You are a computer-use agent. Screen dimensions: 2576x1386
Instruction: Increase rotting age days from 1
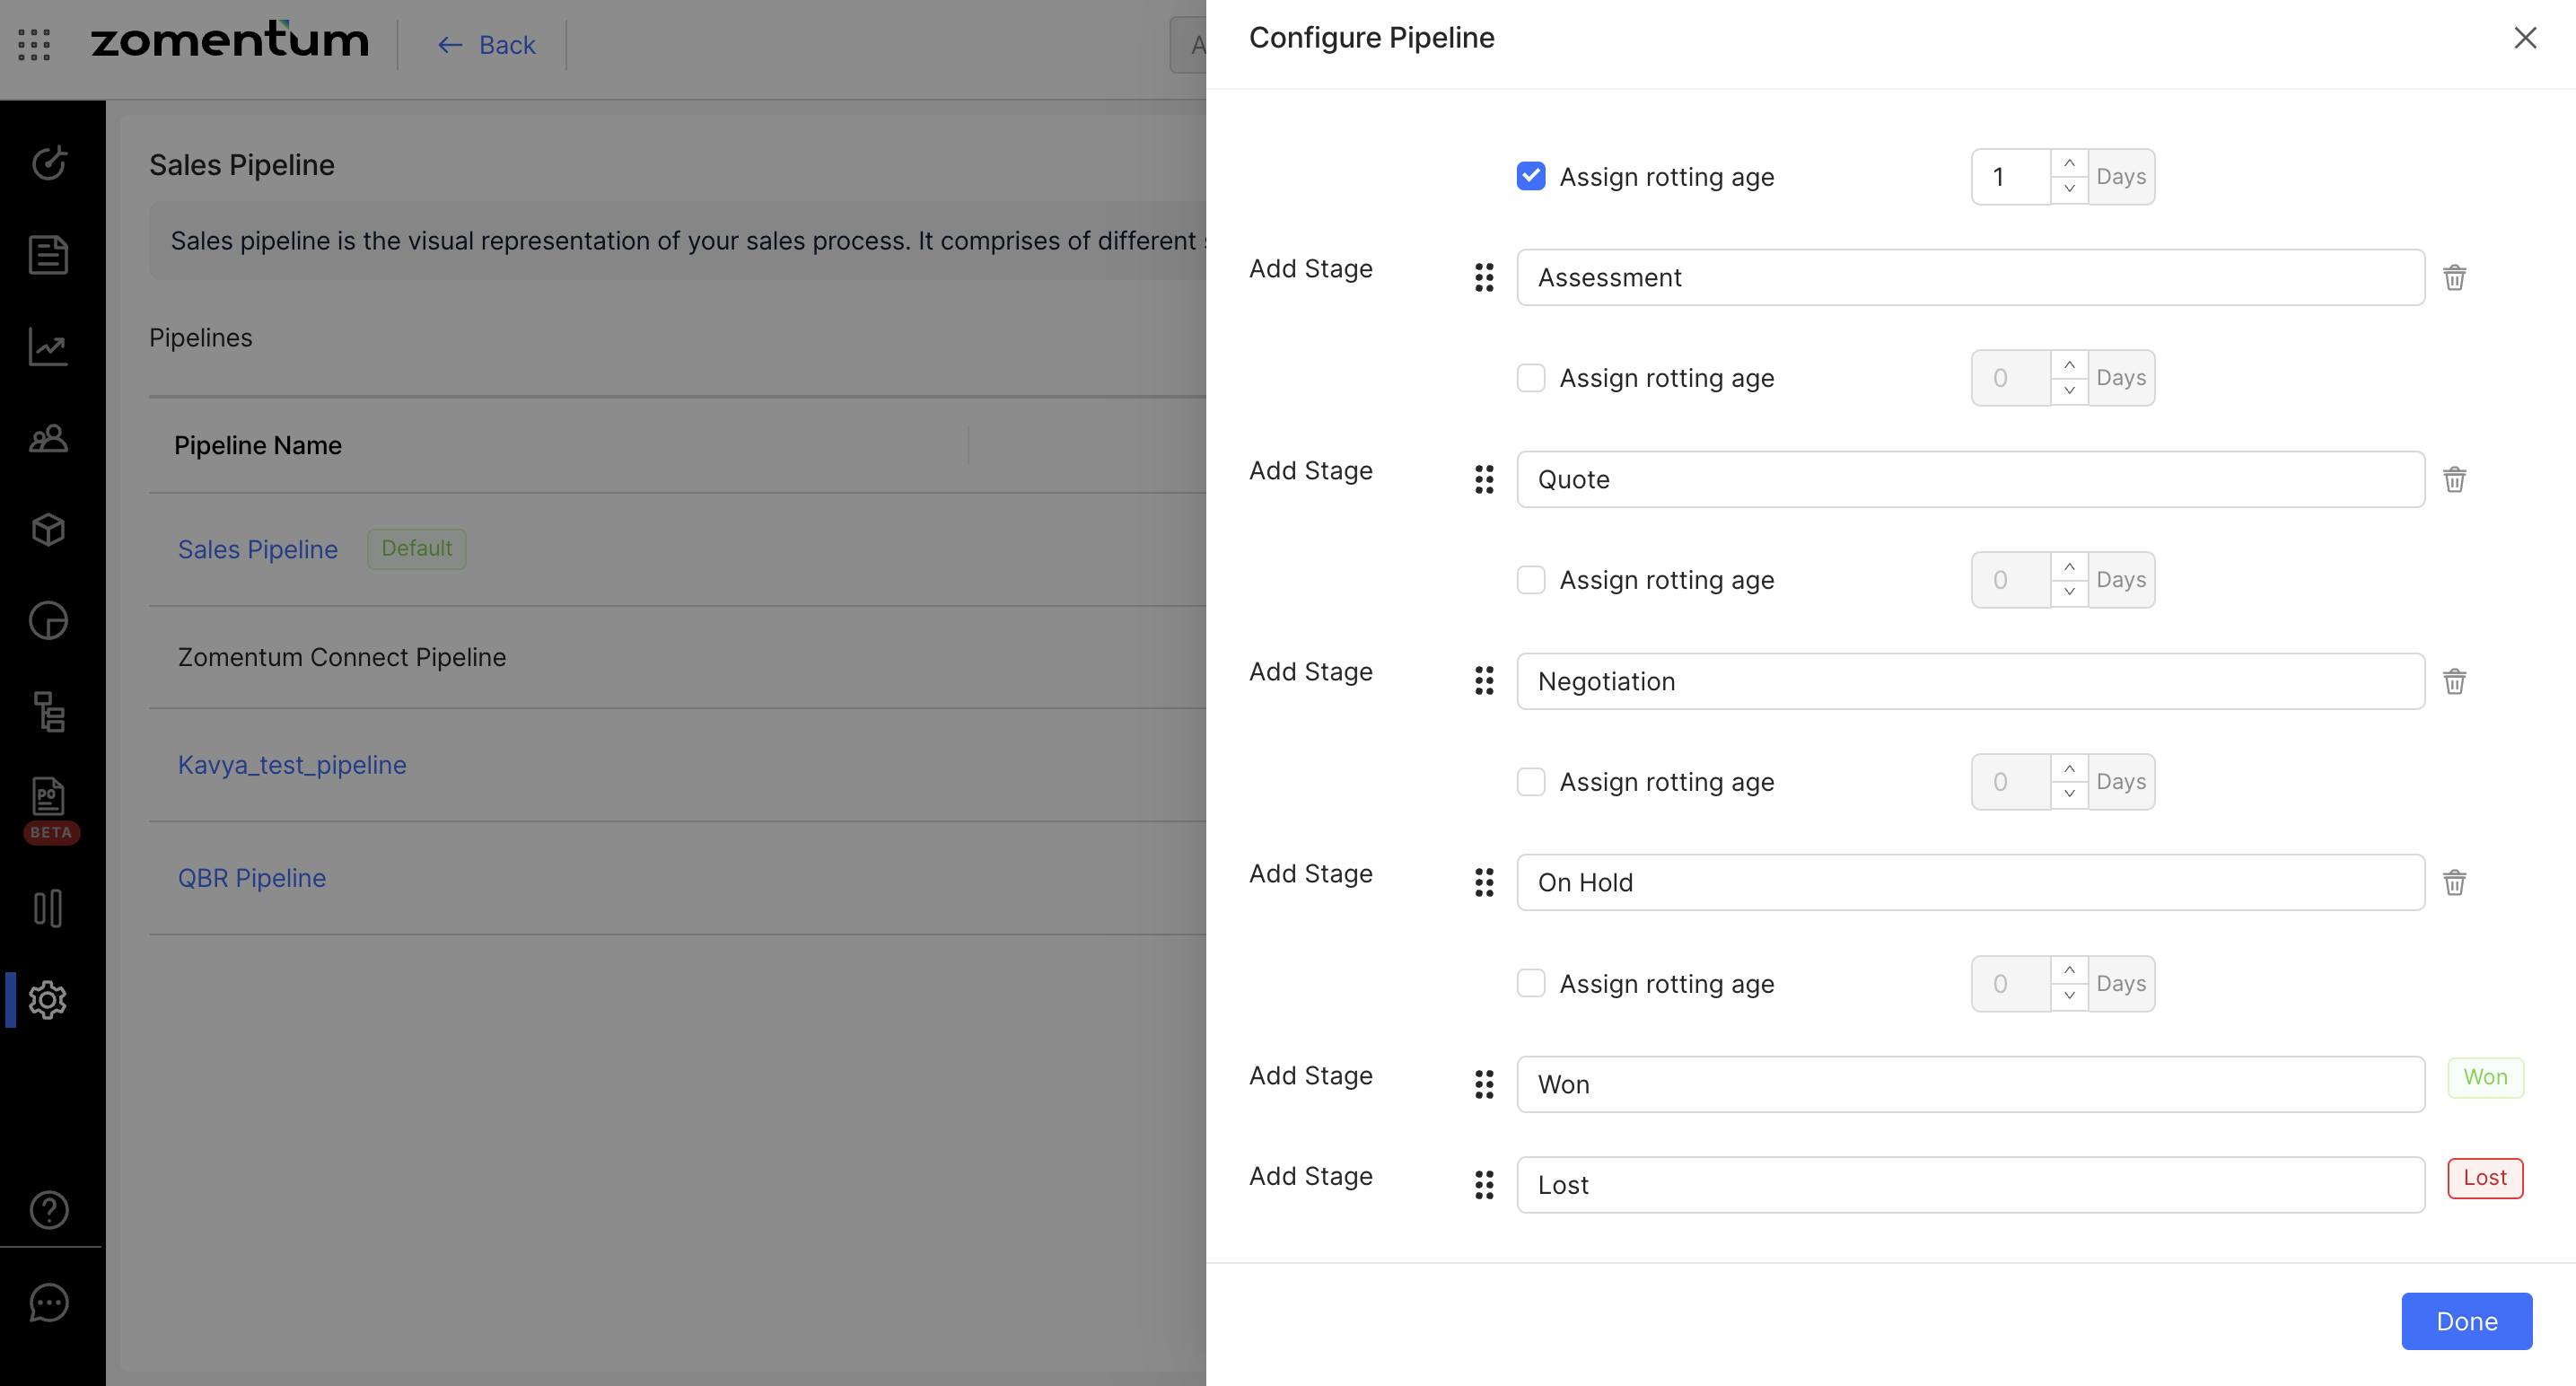point(2069,163)
